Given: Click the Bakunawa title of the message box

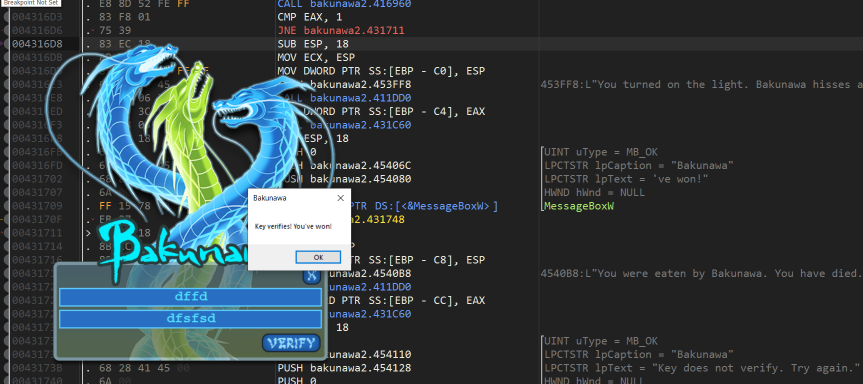Looking at the screenshot, I should point(270,198).
